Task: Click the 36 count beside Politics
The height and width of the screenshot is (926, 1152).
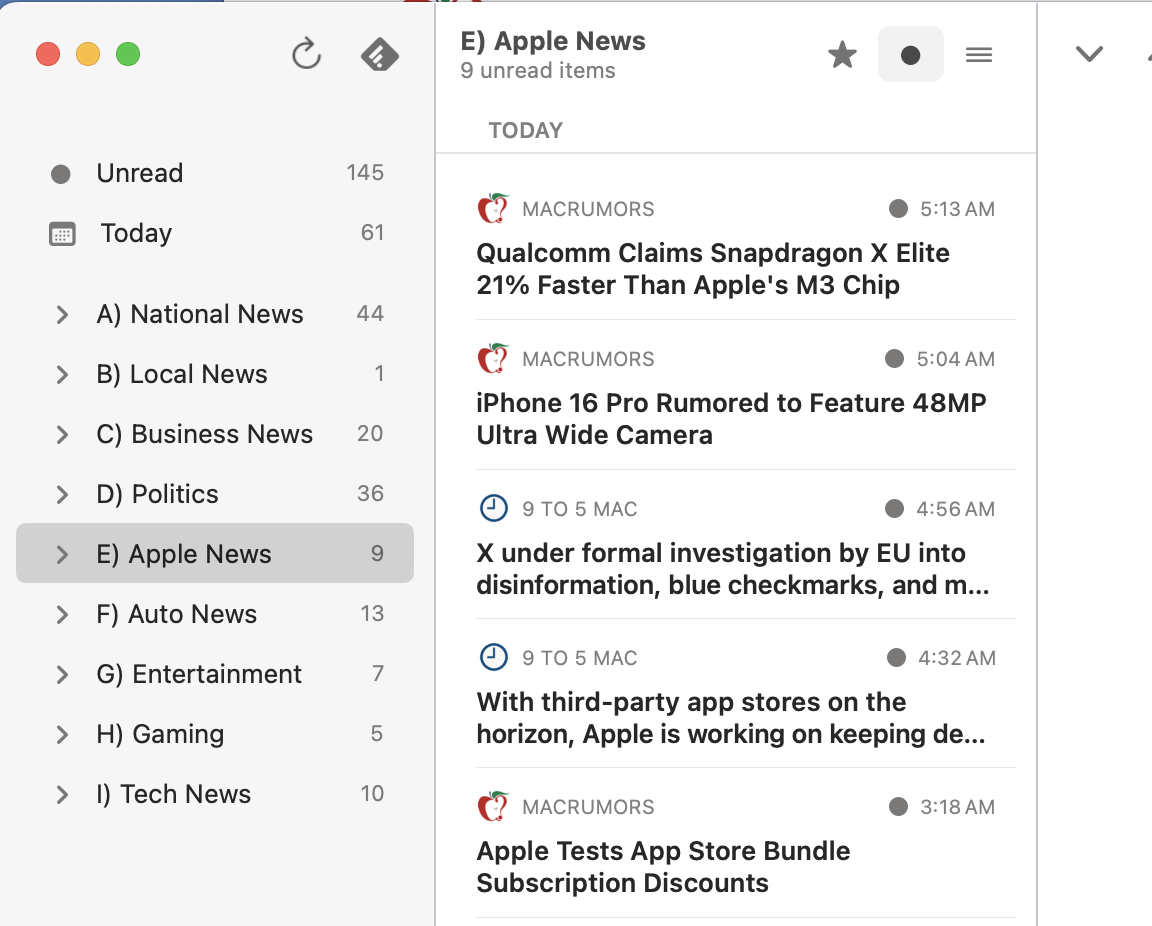Action: coord(370,494)
